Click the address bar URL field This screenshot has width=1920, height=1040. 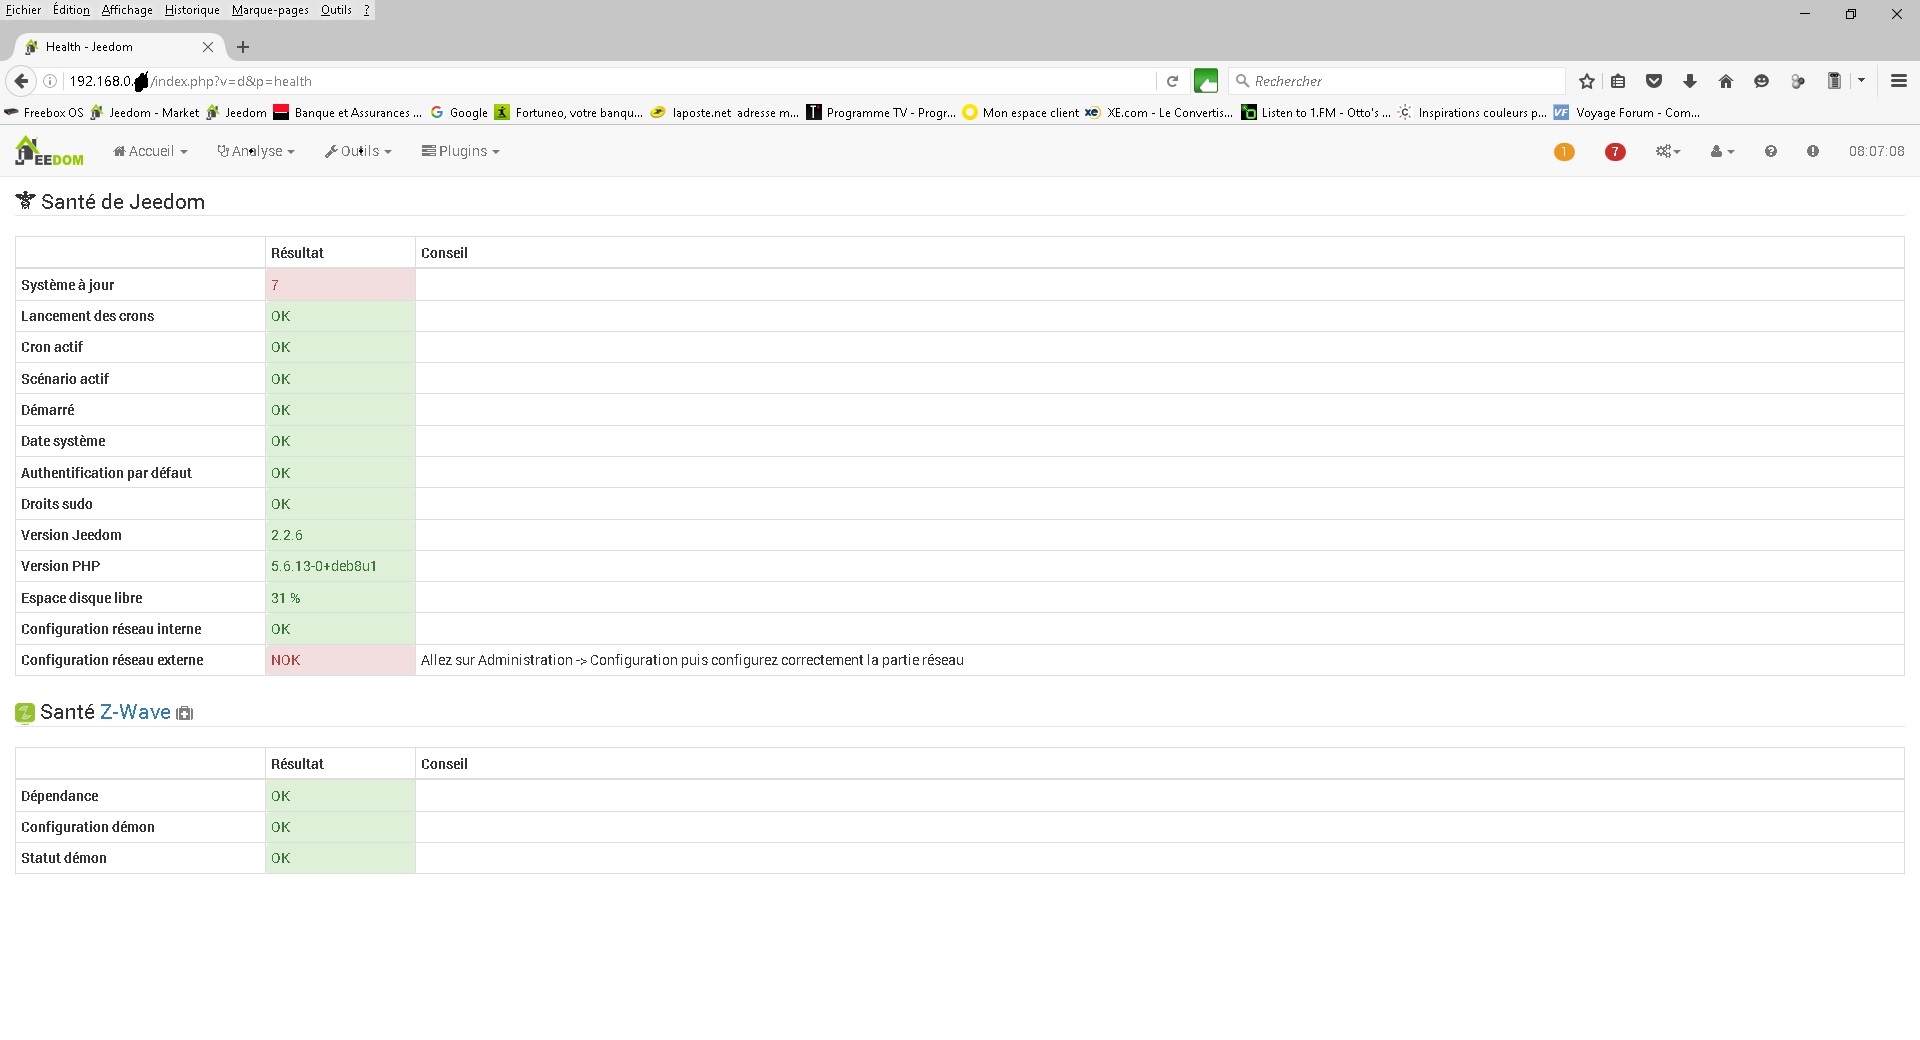click(x=610, y=81)
